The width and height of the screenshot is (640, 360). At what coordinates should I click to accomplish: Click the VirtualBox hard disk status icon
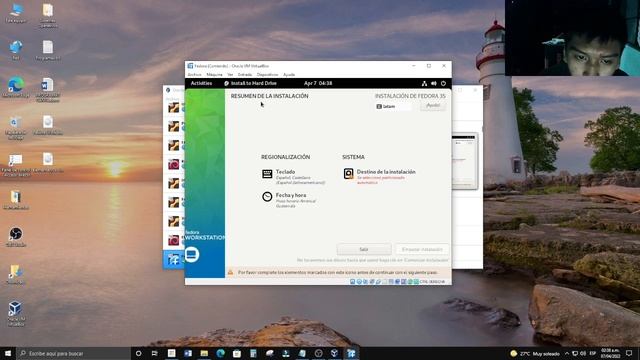[352, 282]
